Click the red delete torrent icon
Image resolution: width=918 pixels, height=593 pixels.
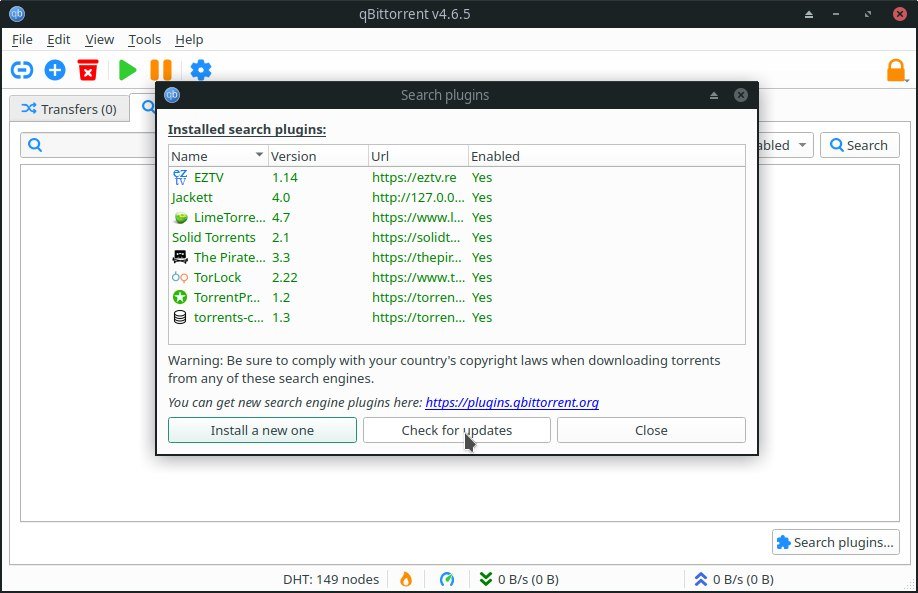89,70
